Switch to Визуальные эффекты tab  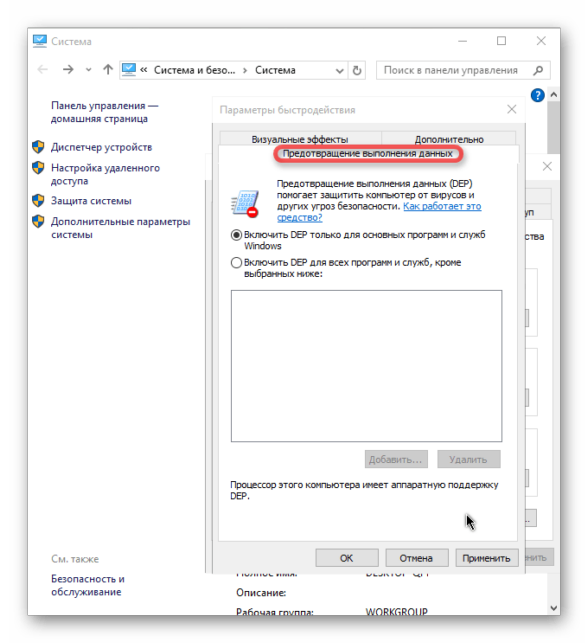click(300, 139)
